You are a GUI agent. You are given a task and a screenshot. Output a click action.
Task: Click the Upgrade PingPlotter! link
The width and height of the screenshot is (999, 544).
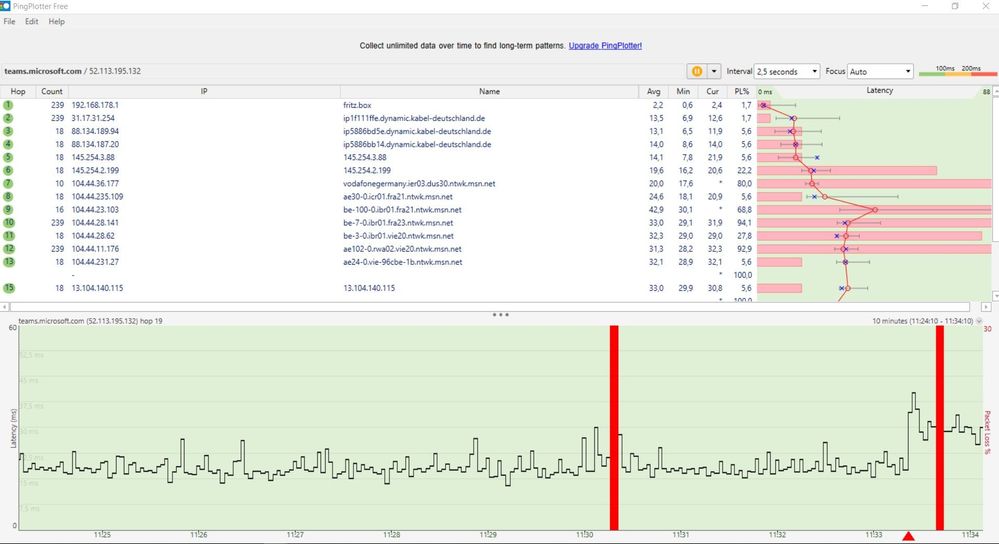point(605,46)
